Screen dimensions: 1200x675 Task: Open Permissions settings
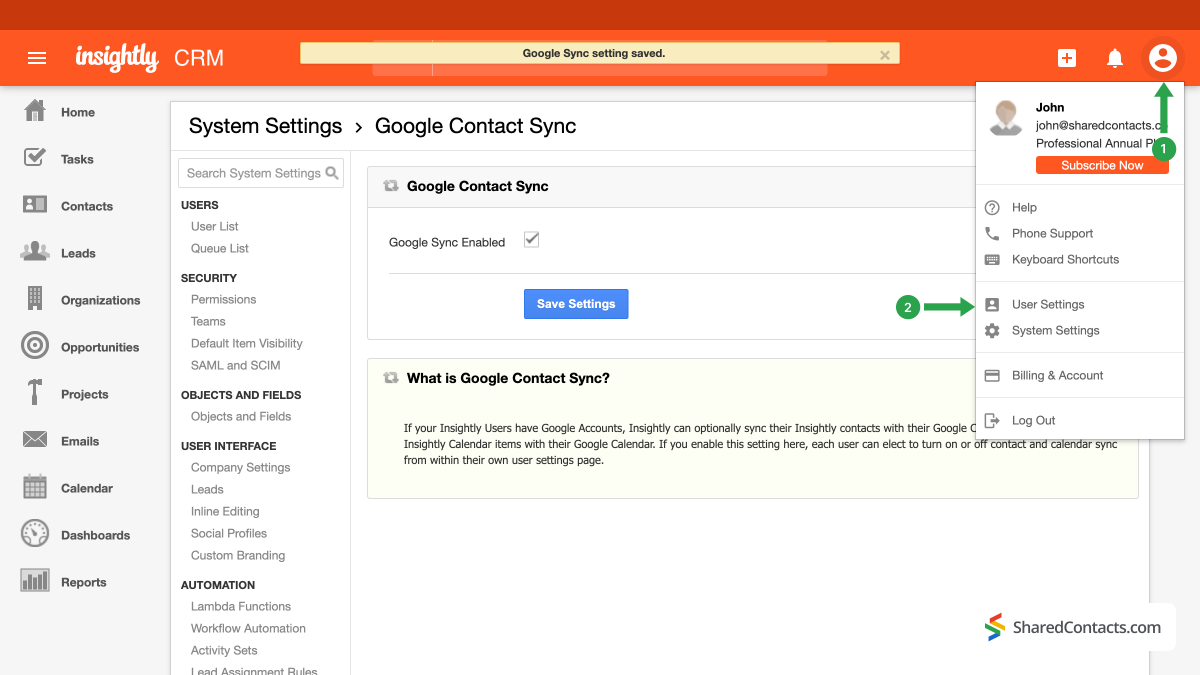click(x=223, y=299)
